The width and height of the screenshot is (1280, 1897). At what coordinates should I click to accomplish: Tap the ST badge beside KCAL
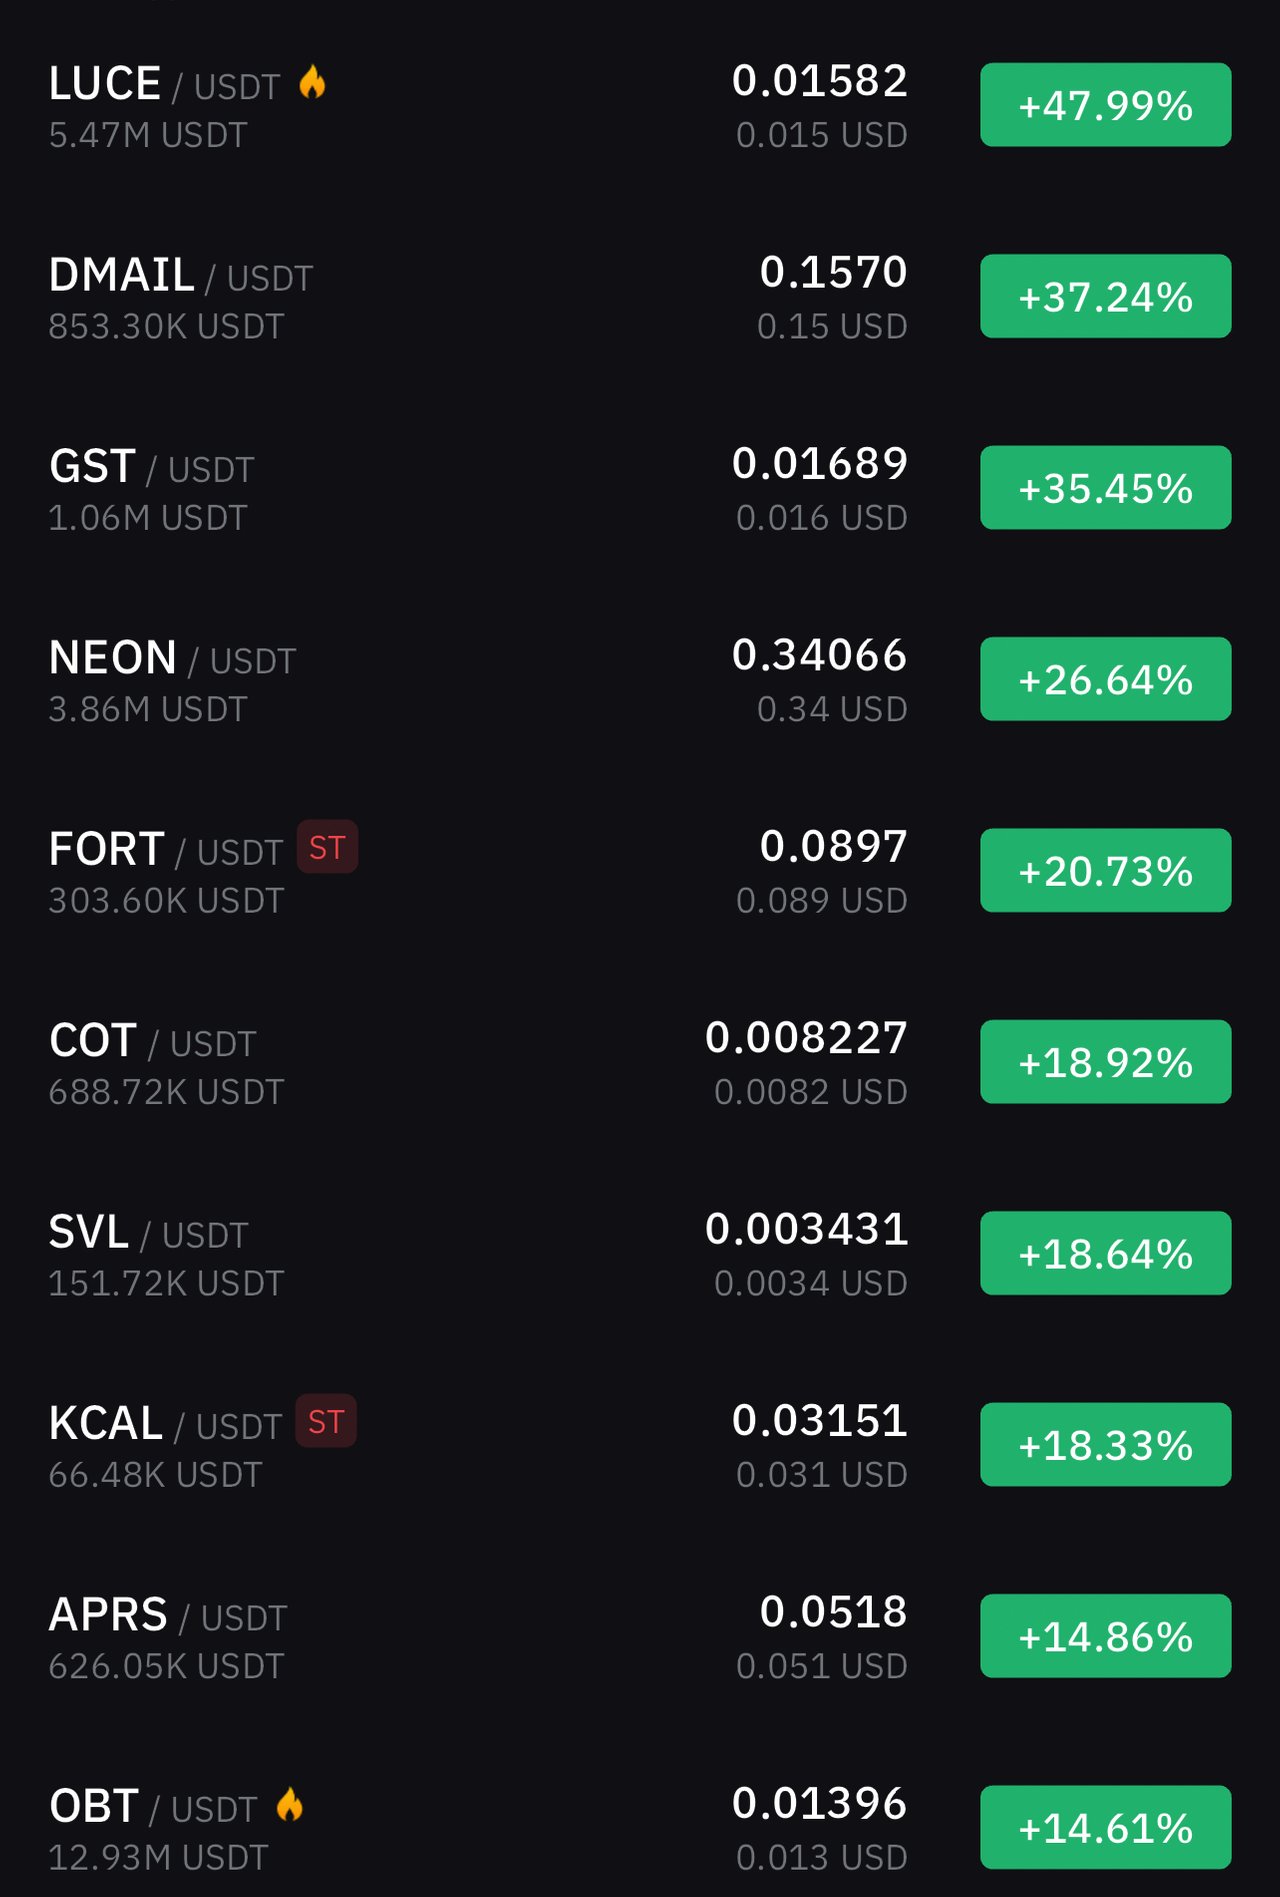point(326,1421)
